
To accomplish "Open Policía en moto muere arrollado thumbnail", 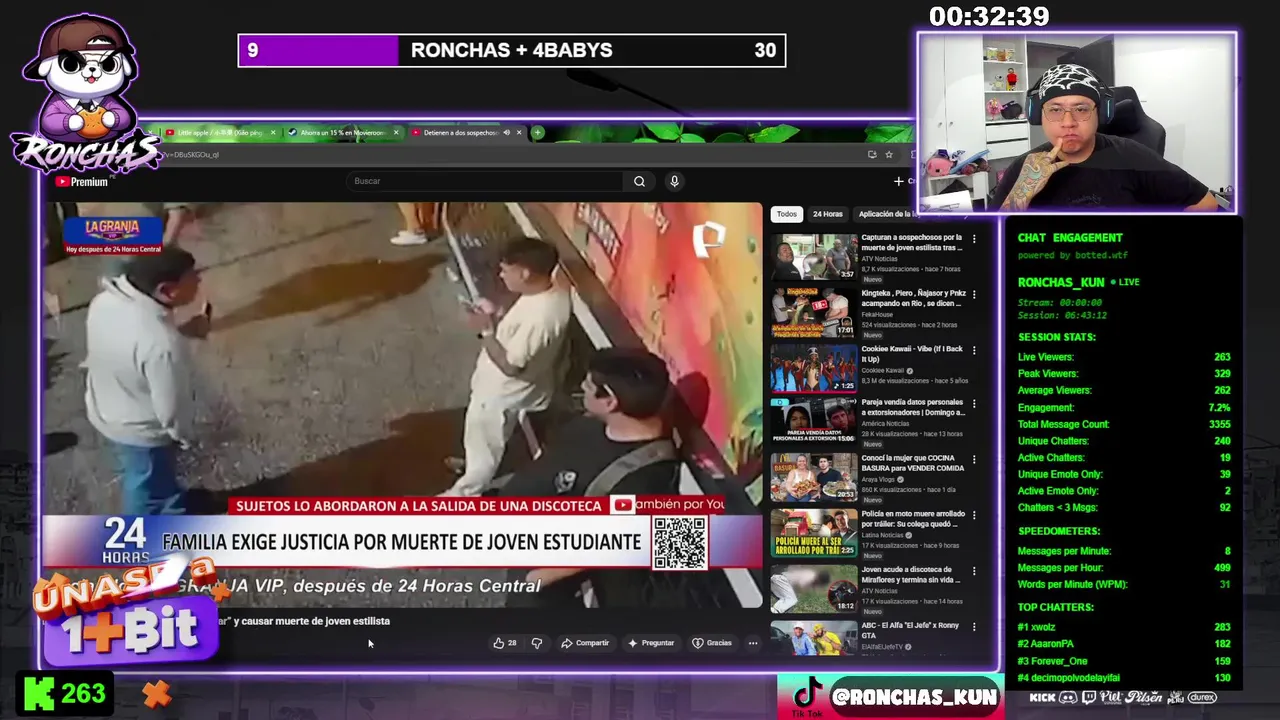I will 814,533.
